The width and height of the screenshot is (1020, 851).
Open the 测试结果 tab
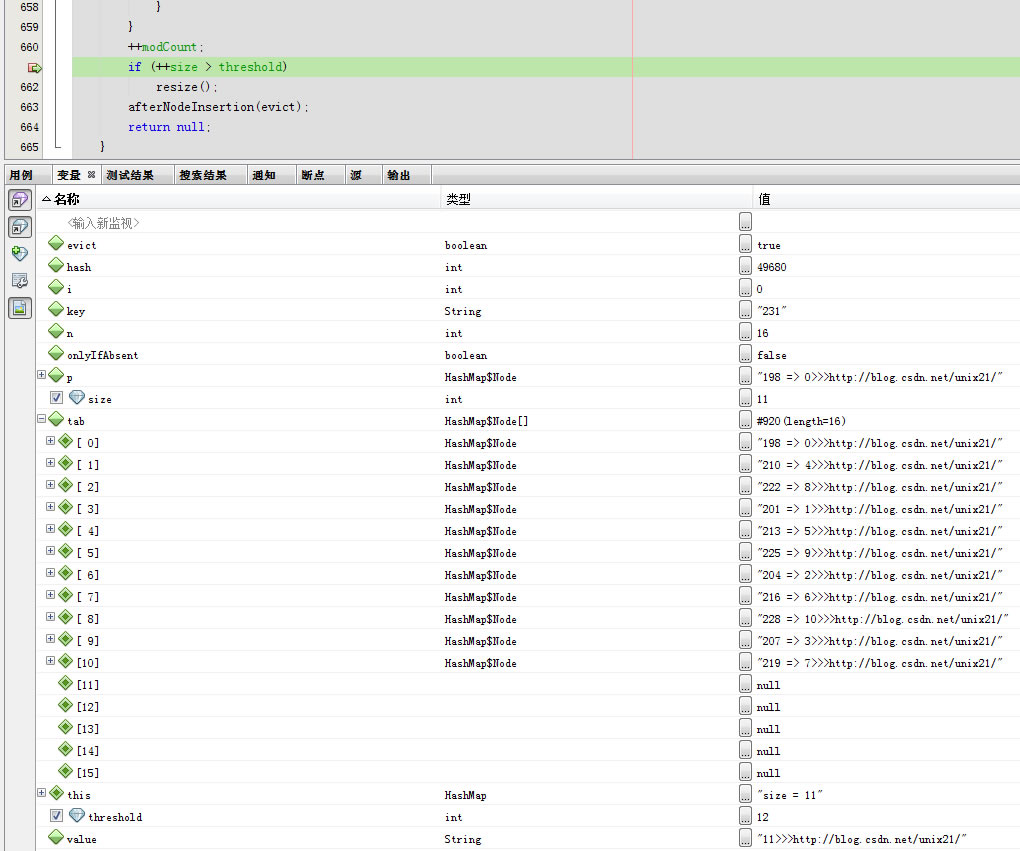130,175
